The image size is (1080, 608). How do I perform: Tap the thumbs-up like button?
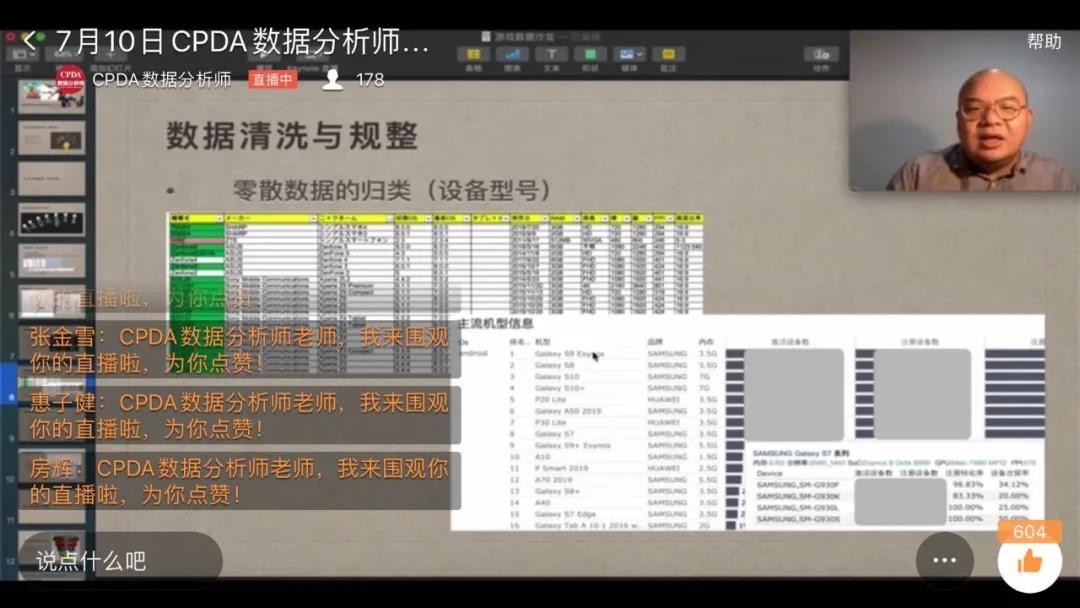pos(1030,563)
